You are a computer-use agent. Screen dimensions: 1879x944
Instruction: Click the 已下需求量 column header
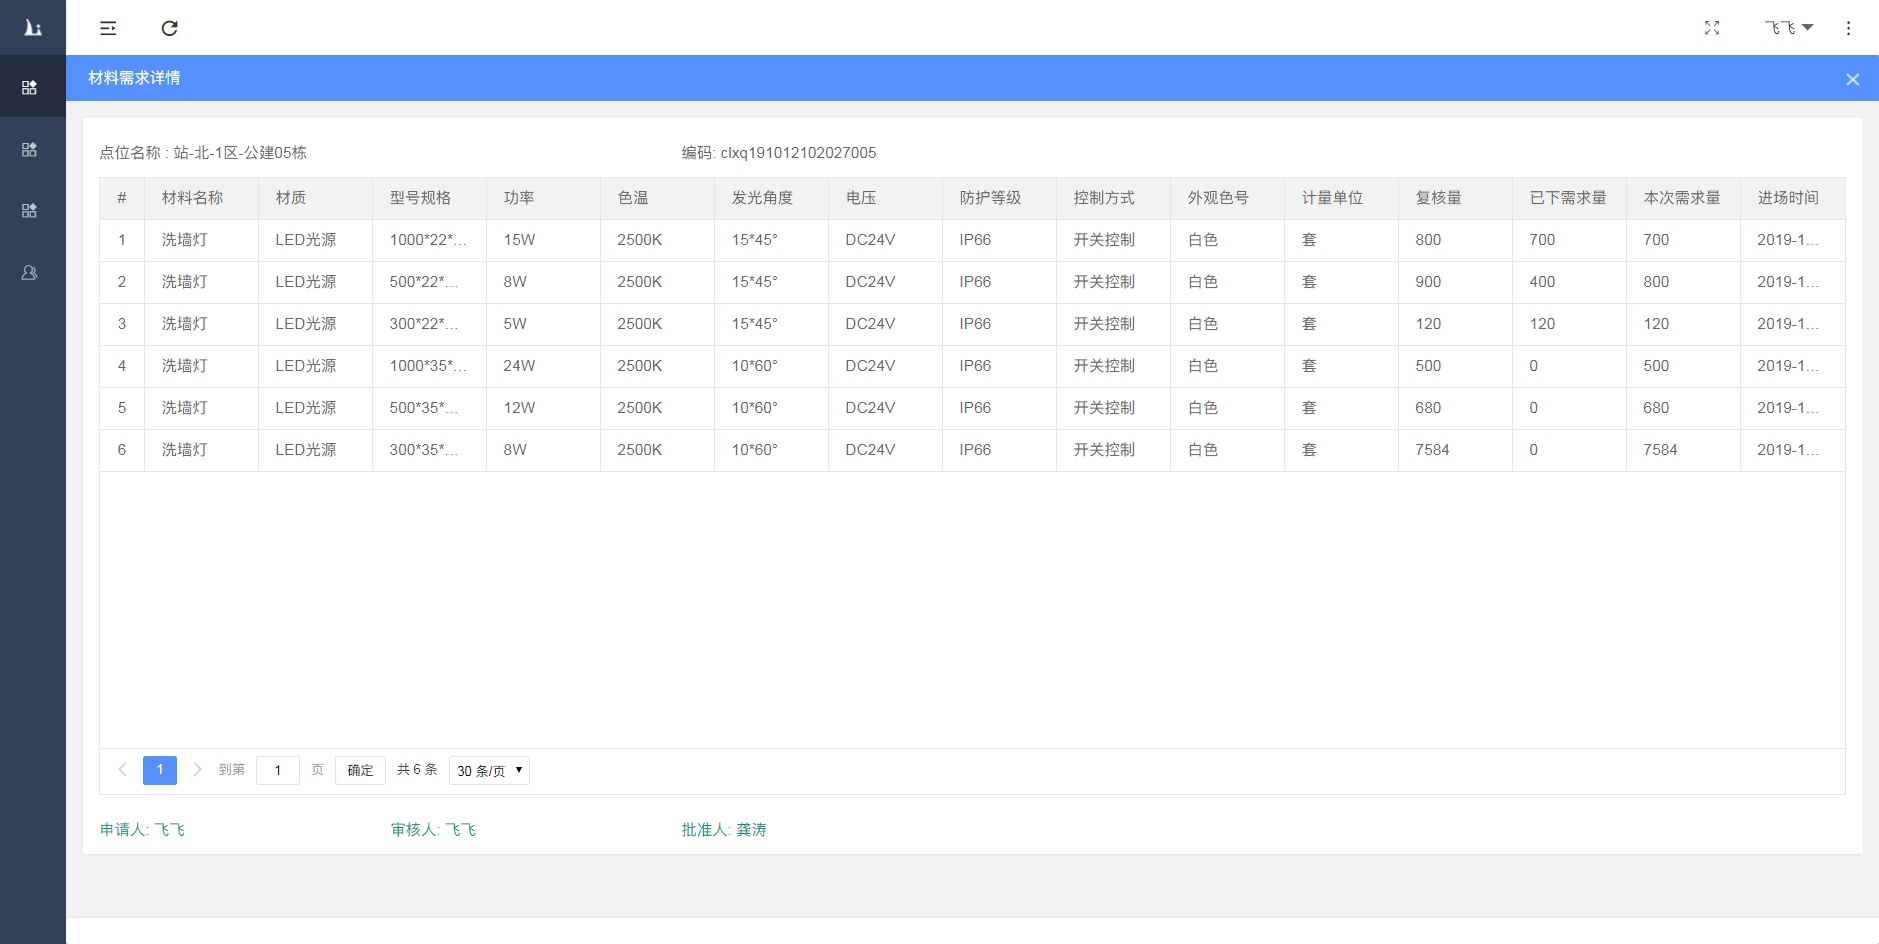point(1569,198)
